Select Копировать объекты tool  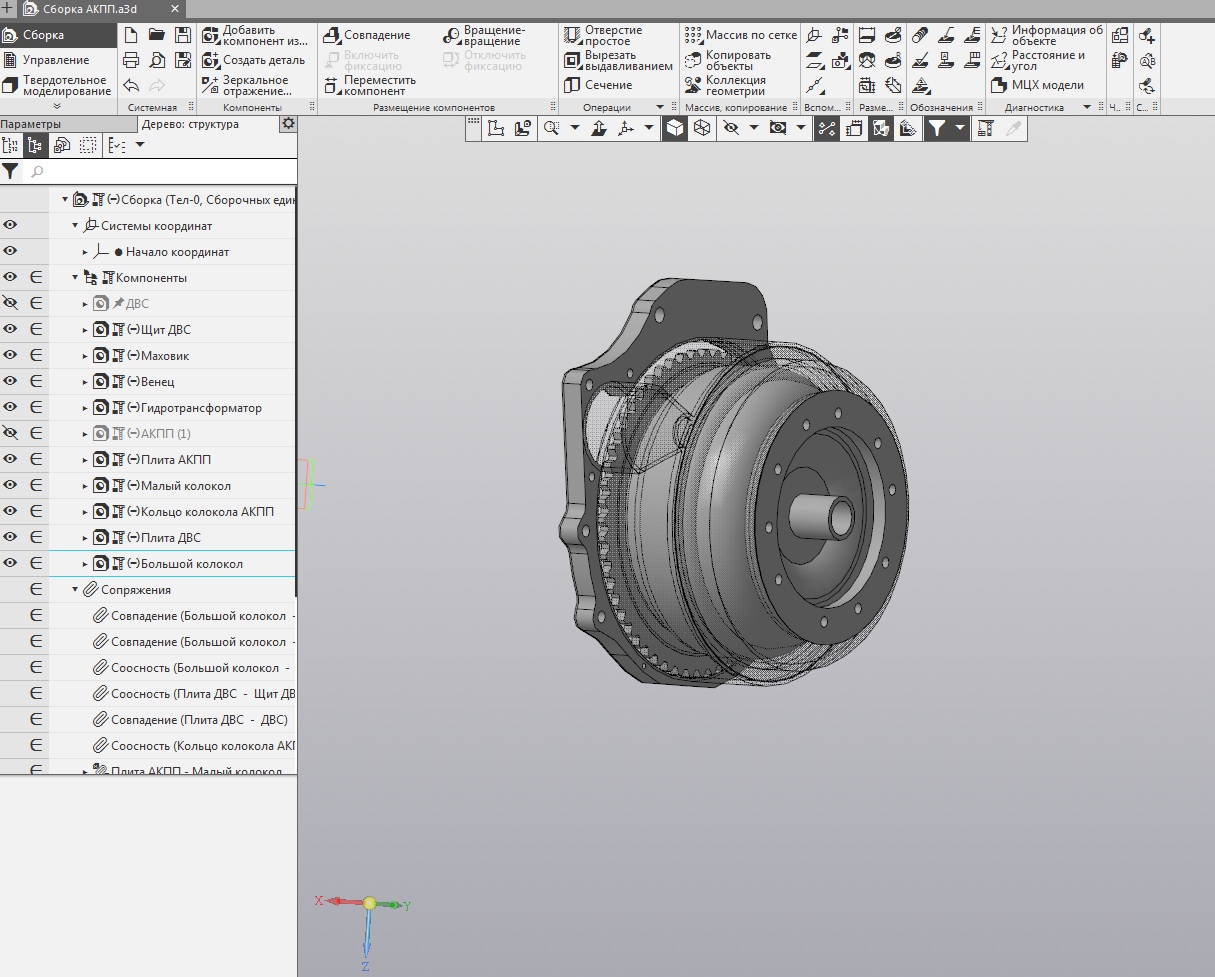pos(728,61)
